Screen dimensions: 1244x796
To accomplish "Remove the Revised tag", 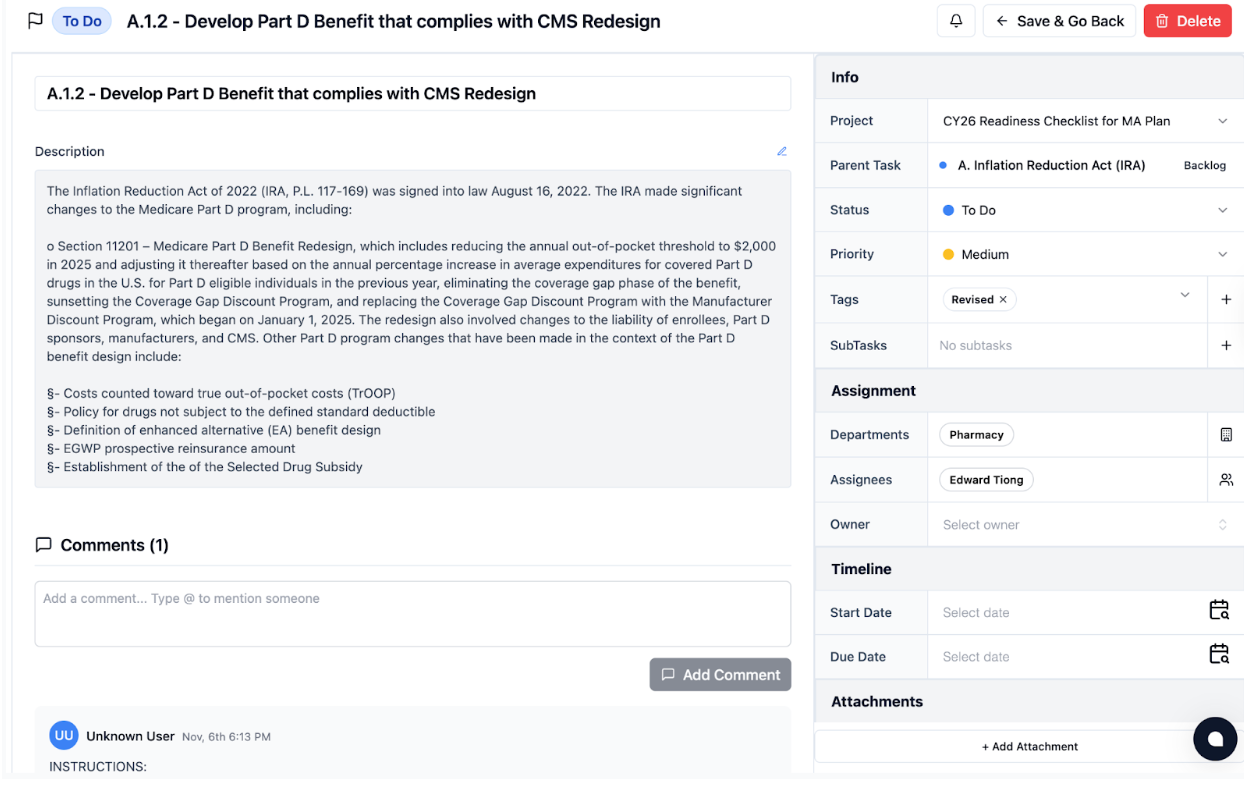I will [1003, 299].
